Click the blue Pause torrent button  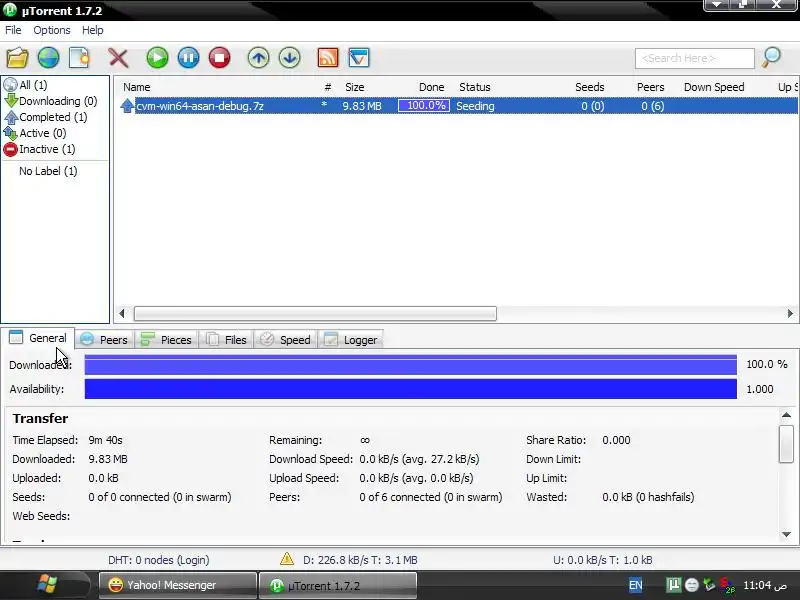pos(188,58)
